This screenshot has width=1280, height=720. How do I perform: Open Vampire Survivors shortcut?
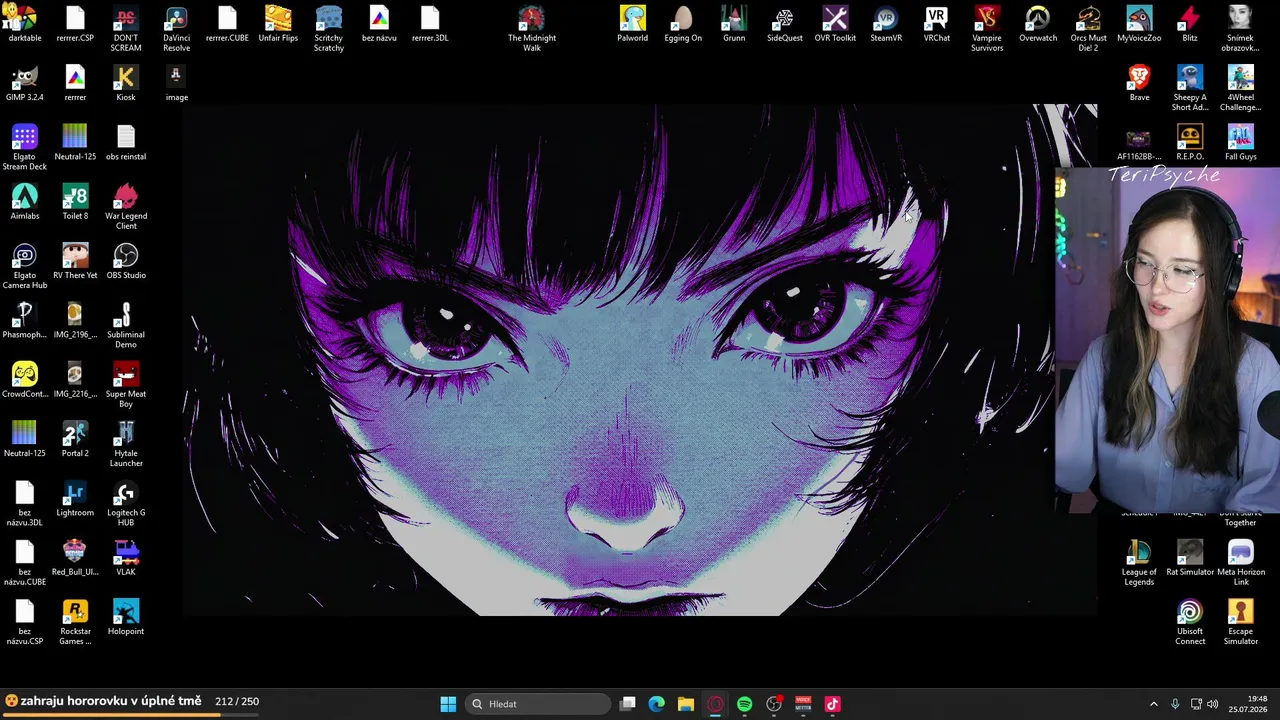987,29
